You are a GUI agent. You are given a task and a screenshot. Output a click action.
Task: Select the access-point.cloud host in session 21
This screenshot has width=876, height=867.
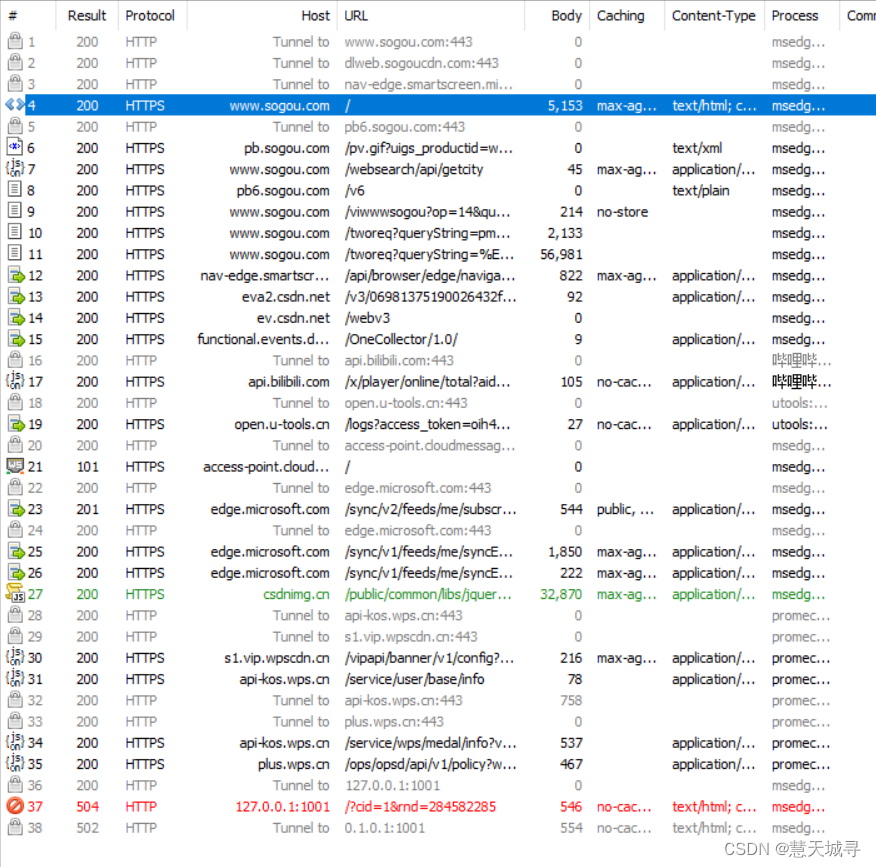266,466
